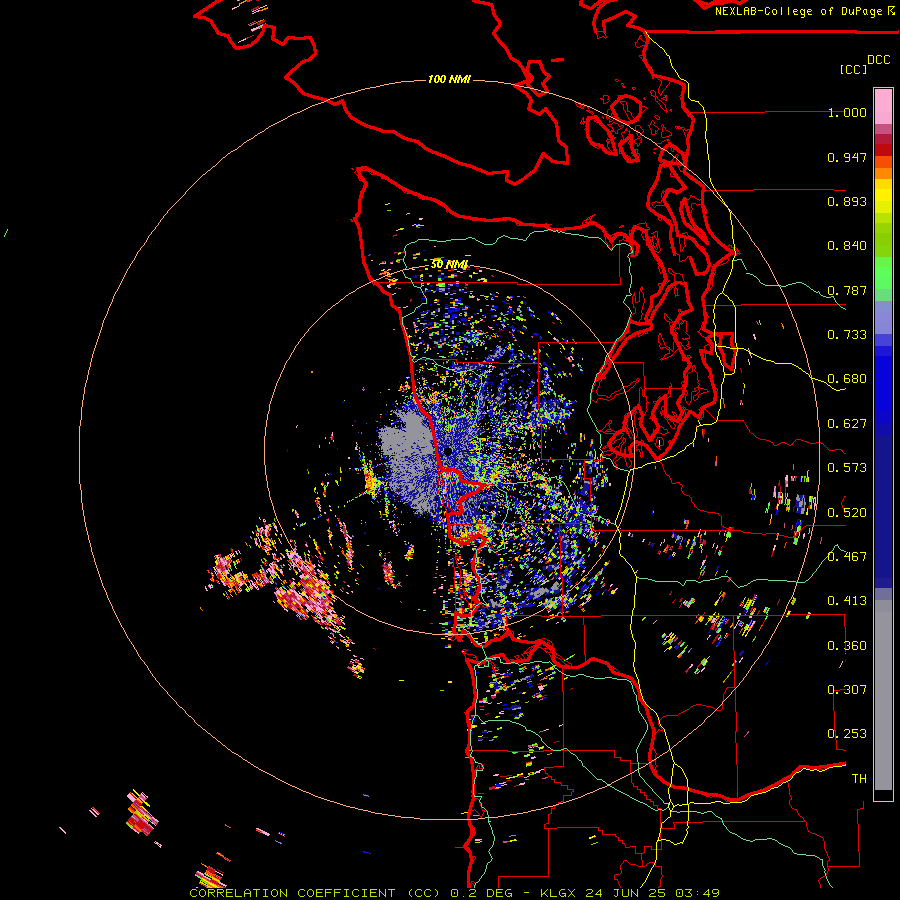900x900 pixels.
Task: Select the 0.787 scale value
Action: (847, 290)
